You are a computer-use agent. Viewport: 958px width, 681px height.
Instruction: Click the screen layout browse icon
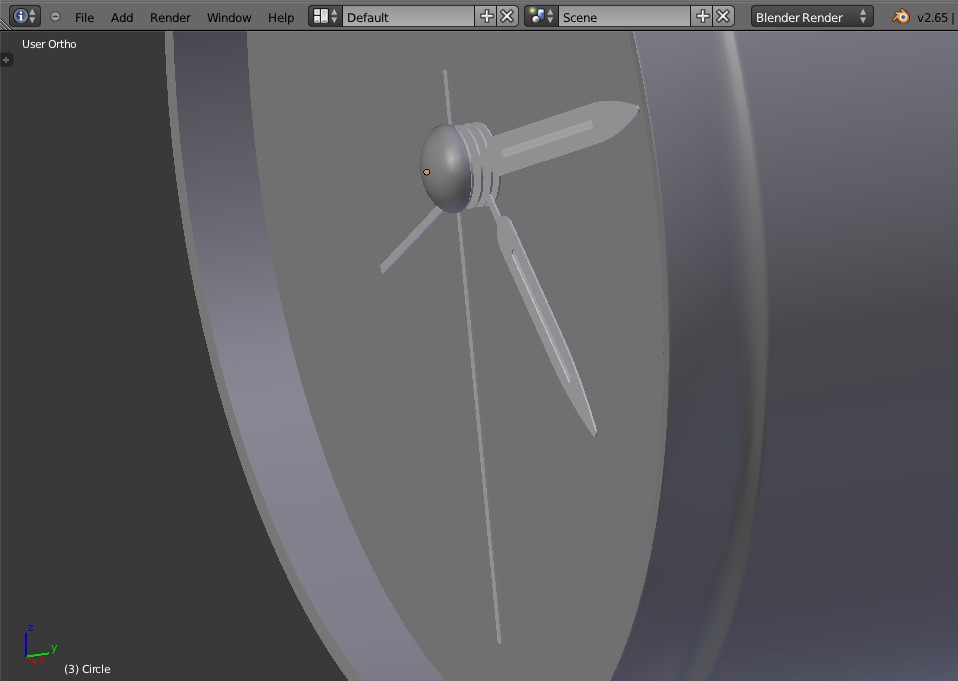[x=320, y=16]
